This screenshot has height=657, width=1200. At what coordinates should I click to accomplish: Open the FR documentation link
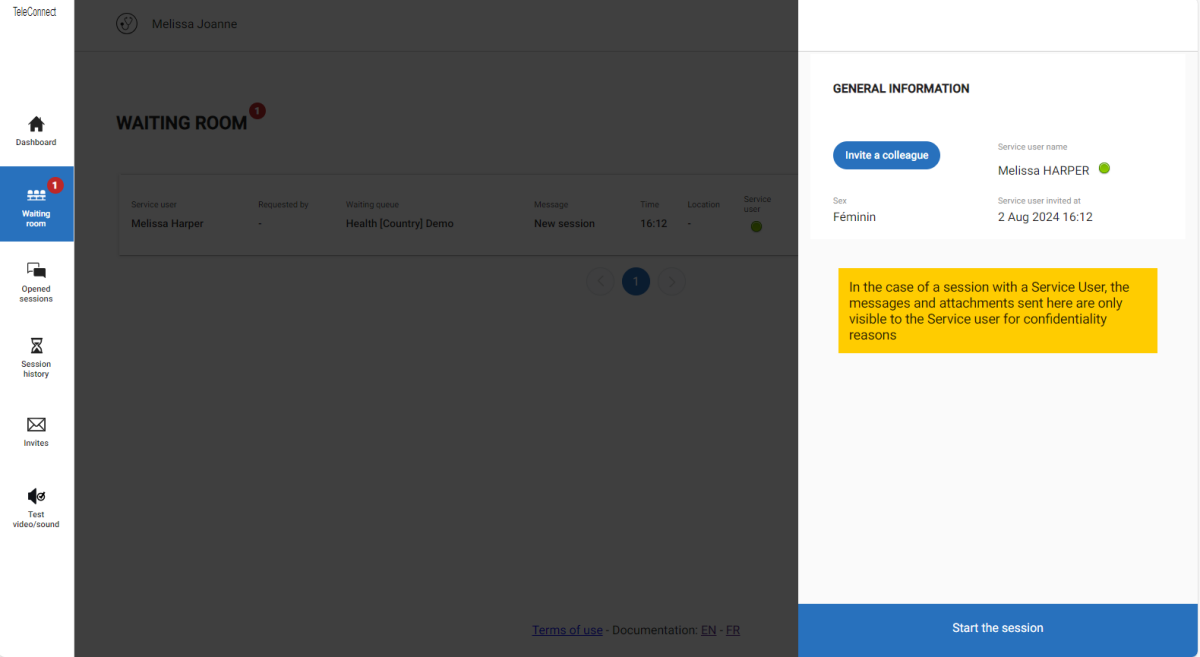click(x=733, y=630)
